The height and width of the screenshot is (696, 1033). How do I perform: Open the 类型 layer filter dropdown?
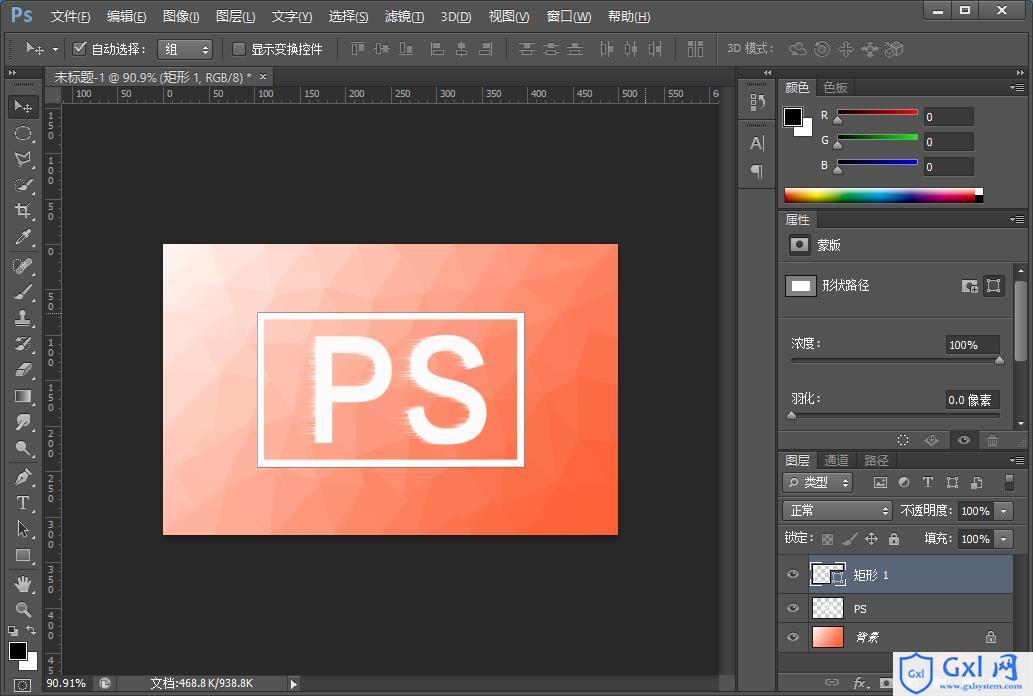818,482
